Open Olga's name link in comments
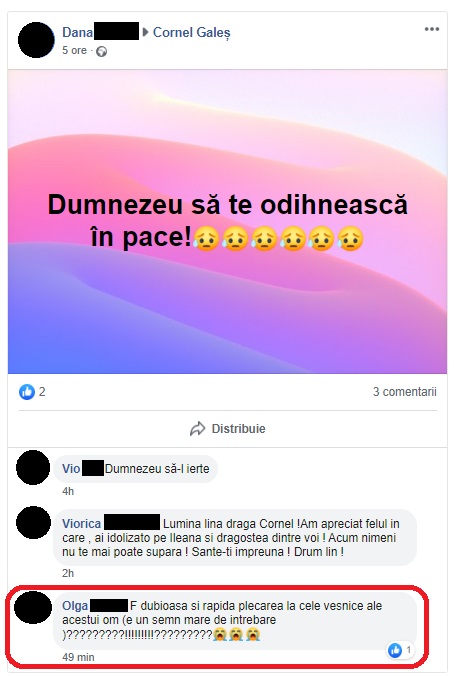Viewport: 457px width, 676px height. 75,606
